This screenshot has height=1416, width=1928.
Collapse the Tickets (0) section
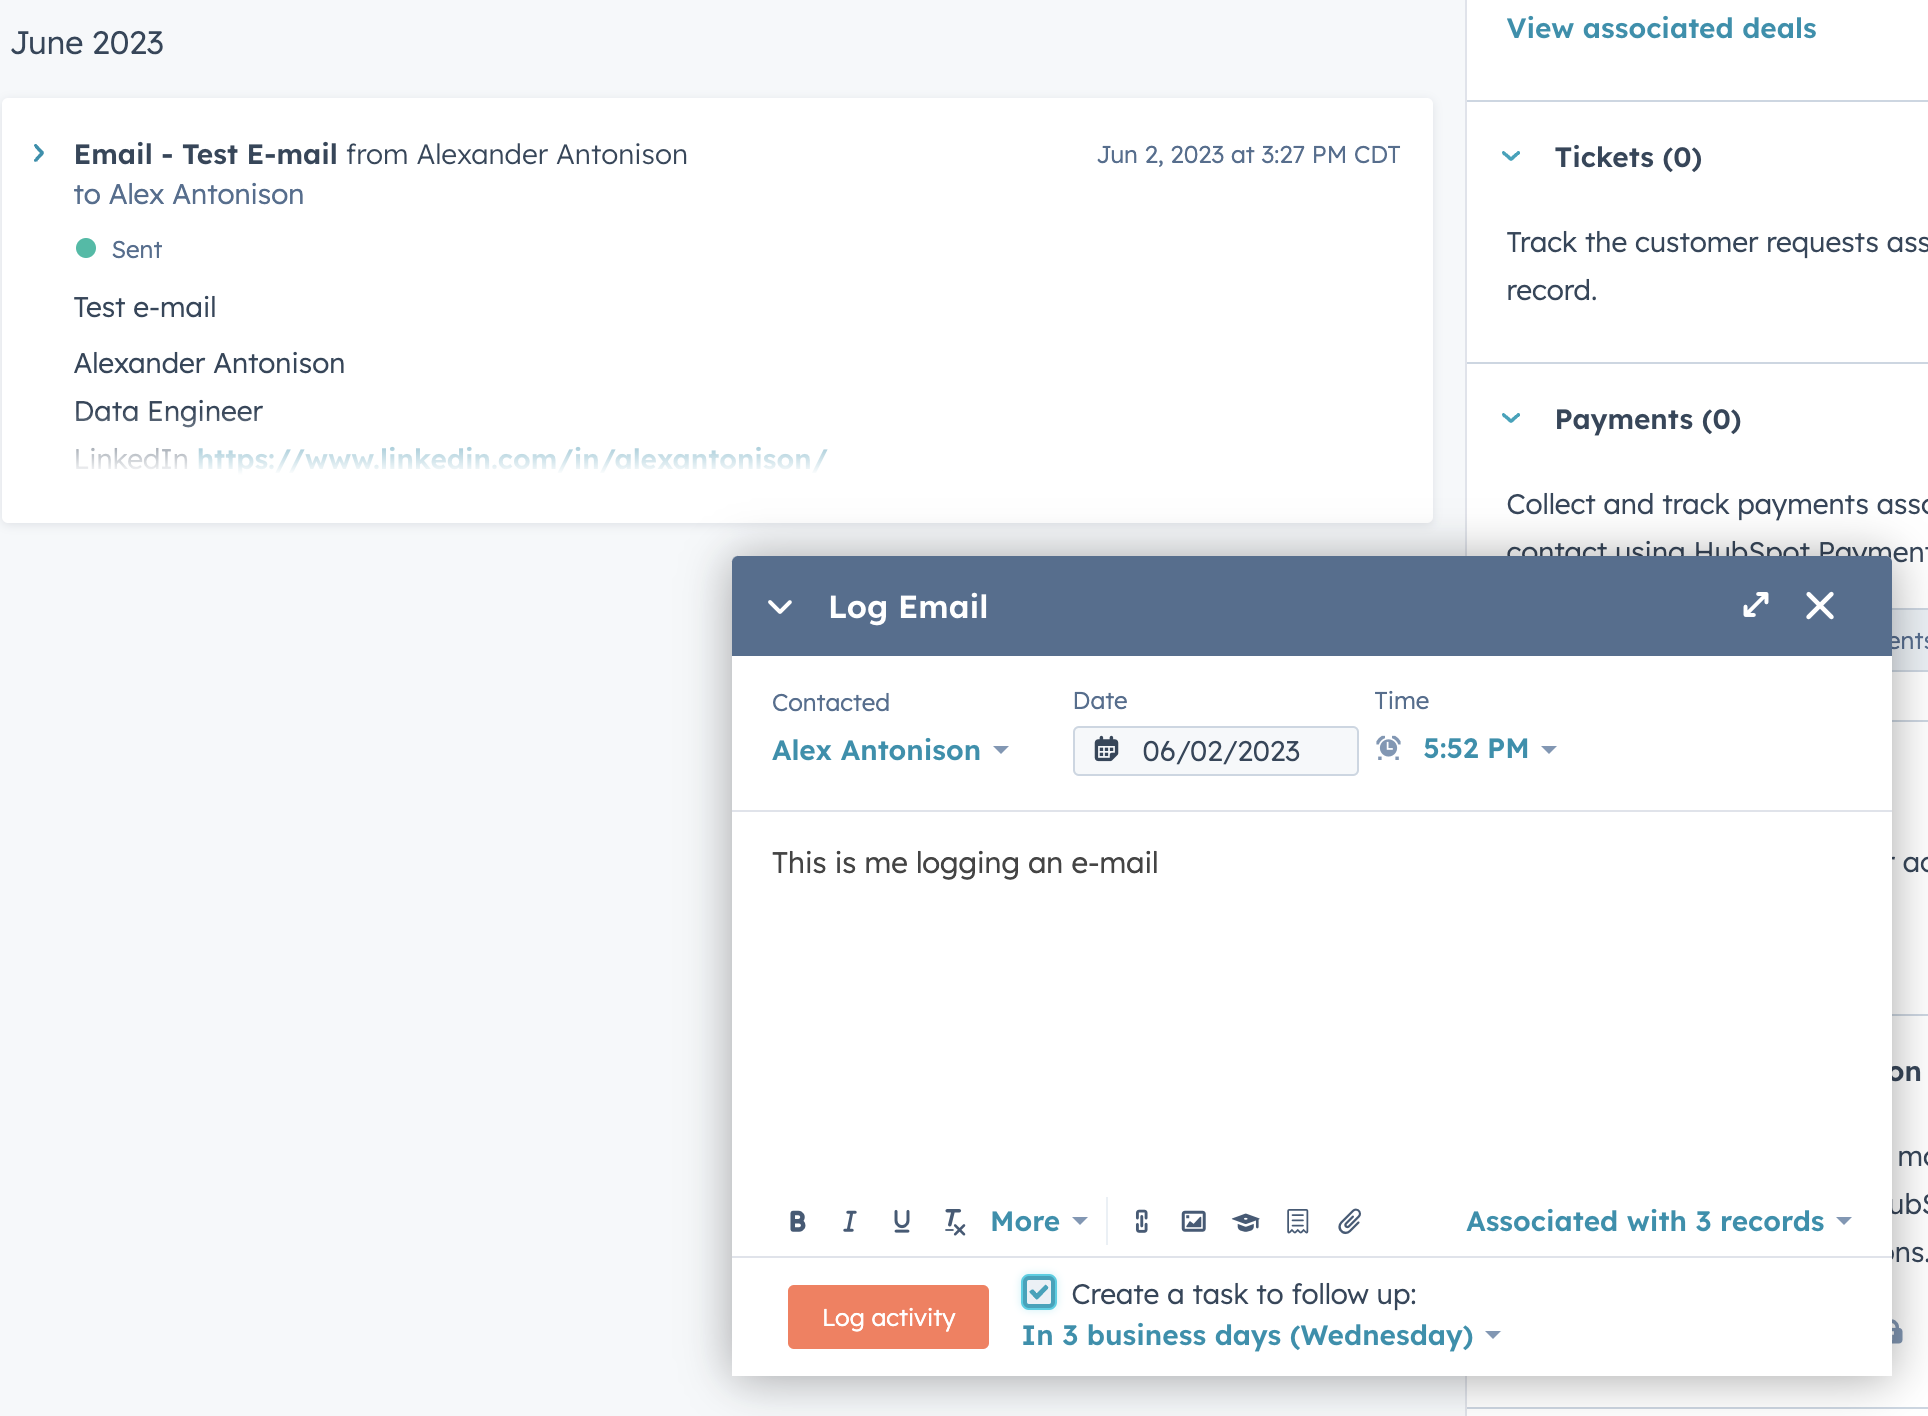1512,156
